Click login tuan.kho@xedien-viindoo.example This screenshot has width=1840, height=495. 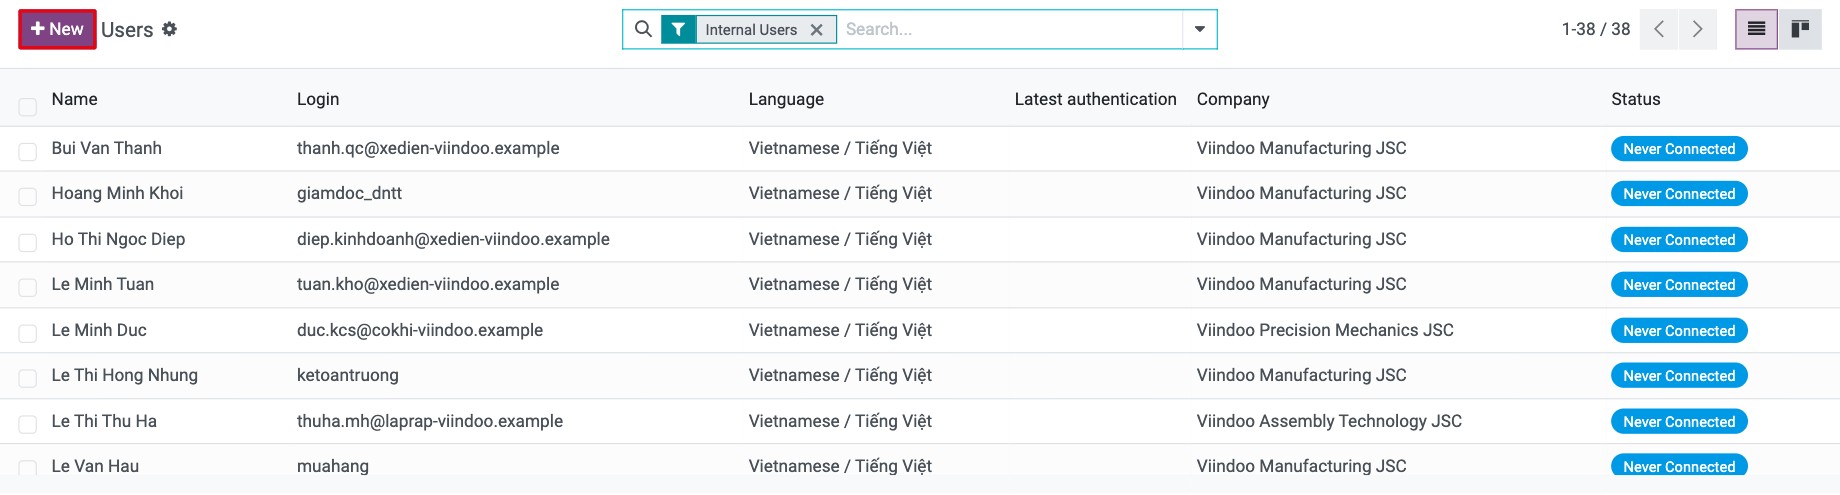(428, 284)
